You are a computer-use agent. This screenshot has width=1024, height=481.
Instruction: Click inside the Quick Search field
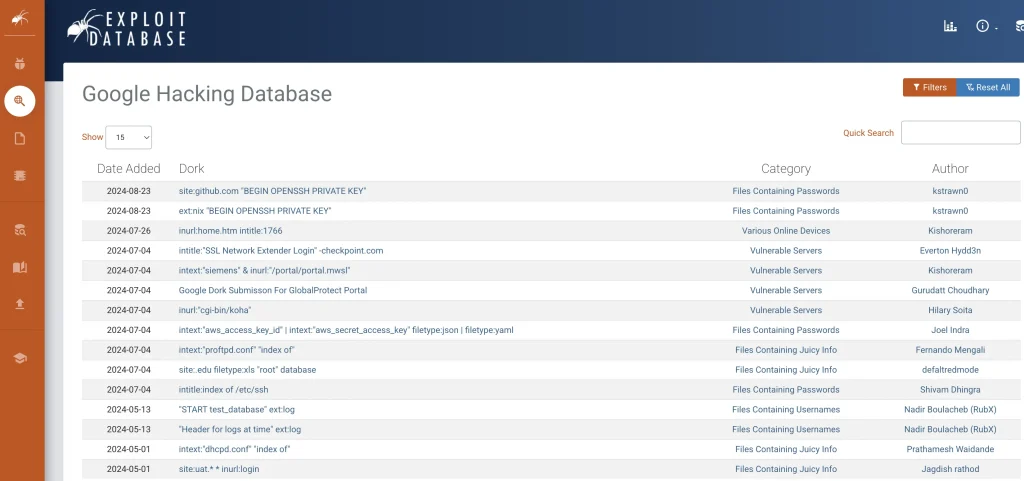960,133
